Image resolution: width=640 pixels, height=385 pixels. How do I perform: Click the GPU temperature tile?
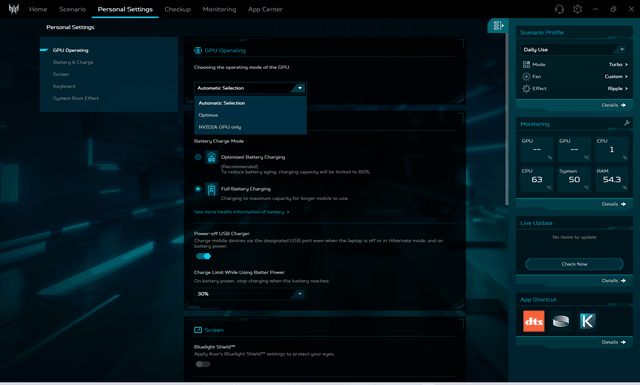[574, 149]
